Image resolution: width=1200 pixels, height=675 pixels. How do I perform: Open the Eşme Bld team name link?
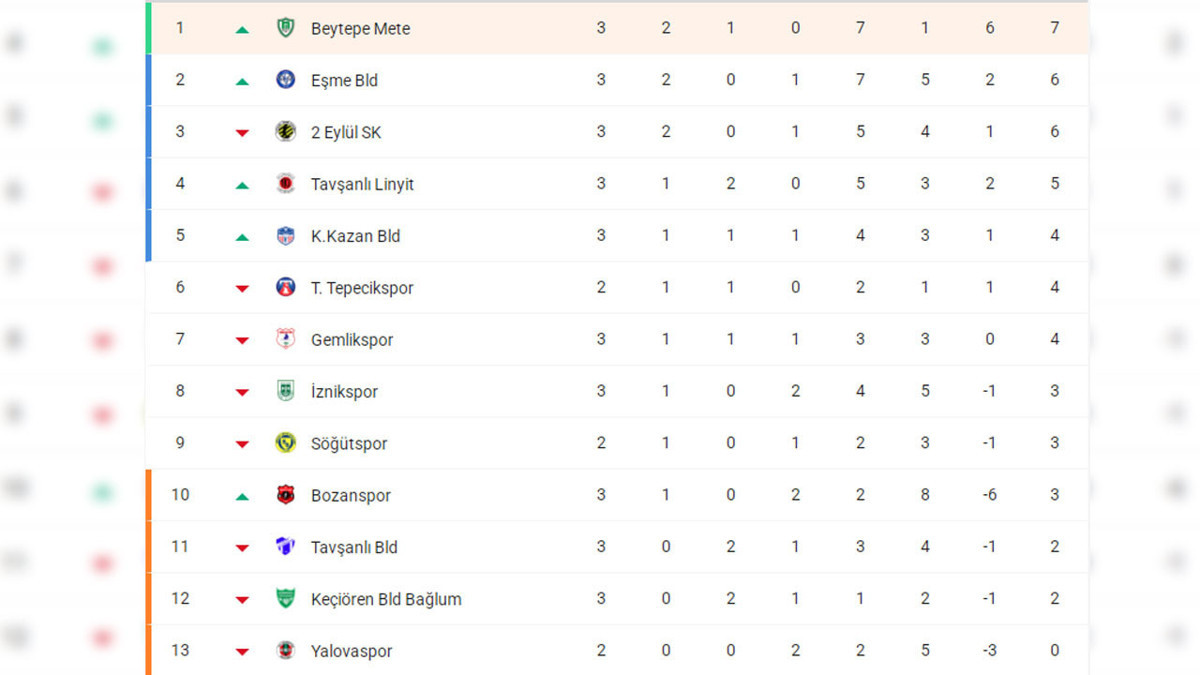coord(344,80)
